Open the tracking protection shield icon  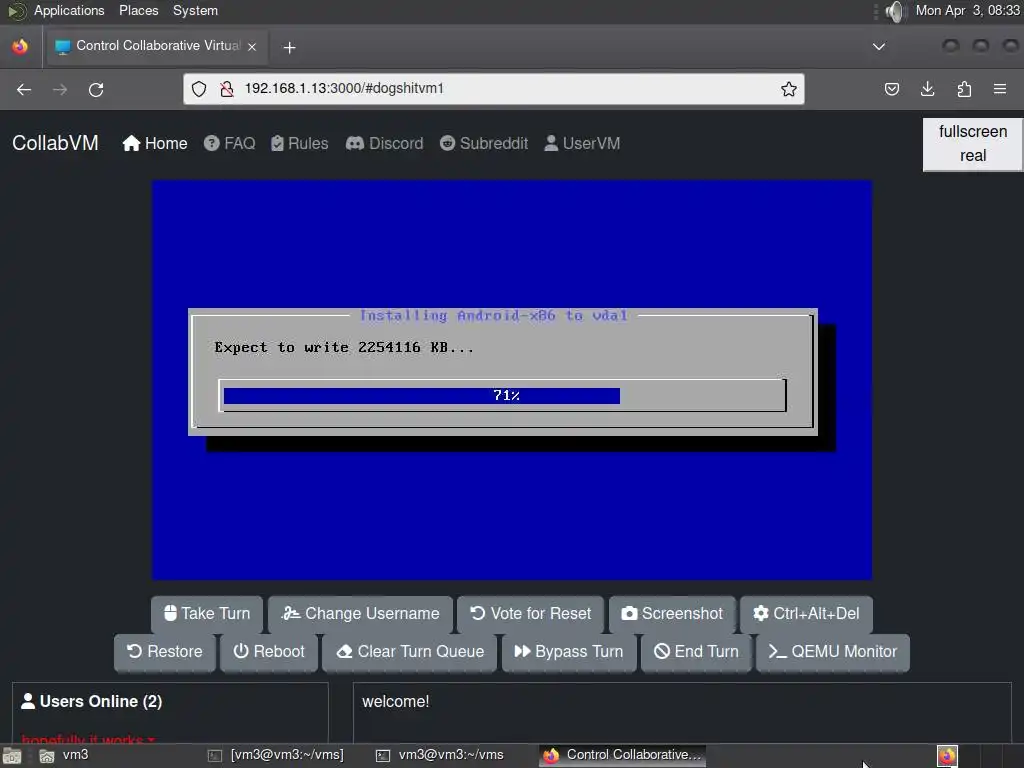tap(199, 89)
